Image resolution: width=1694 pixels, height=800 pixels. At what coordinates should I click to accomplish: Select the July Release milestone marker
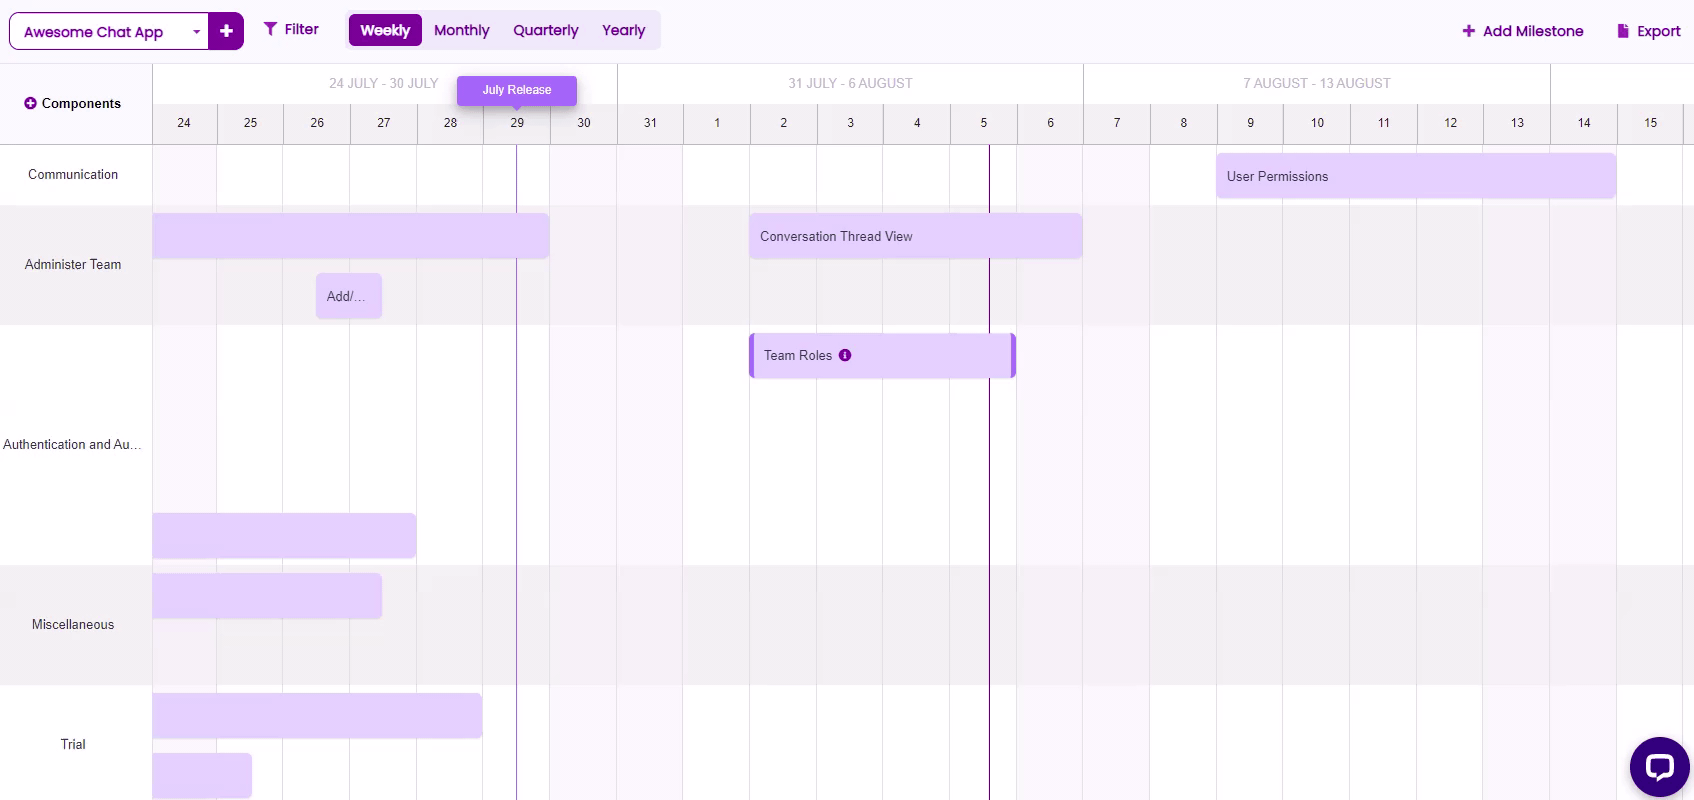[x=517, y=90]
